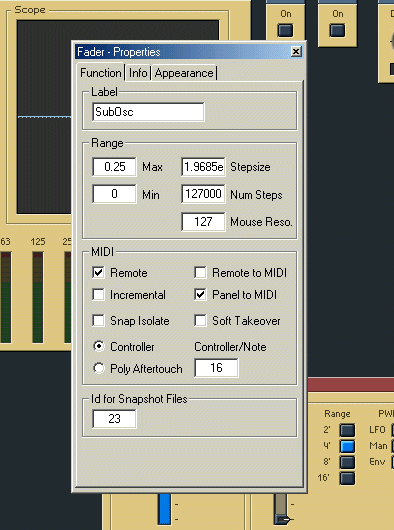This screenshot has width=394, height=530.
Task: Select the Poly Aftertouch radio button
Action: coord(99,368)
